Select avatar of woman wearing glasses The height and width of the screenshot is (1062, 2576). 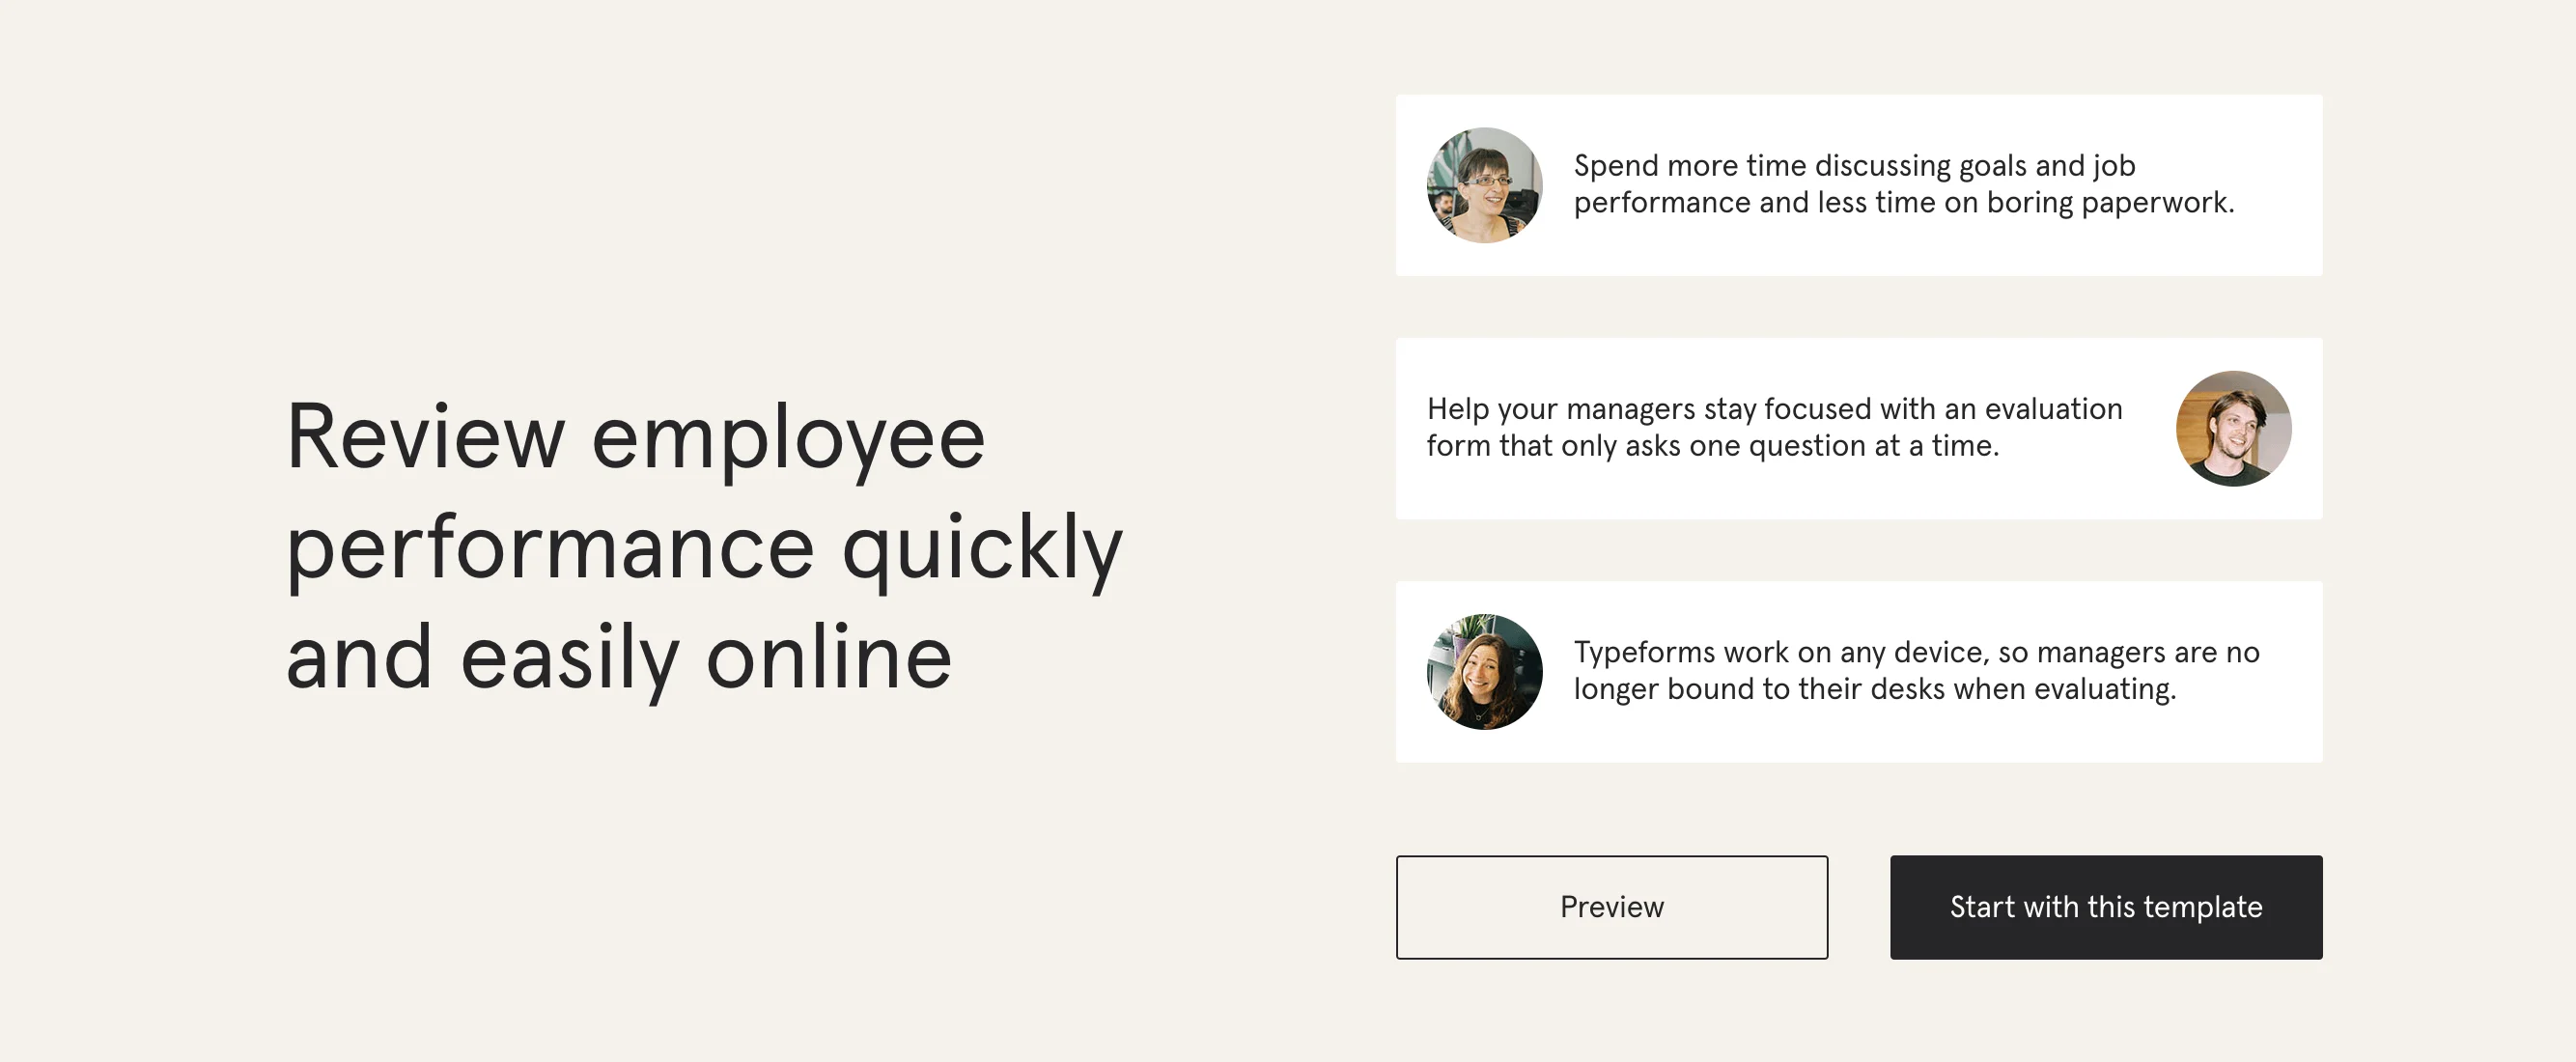[x=1484, y=185]
